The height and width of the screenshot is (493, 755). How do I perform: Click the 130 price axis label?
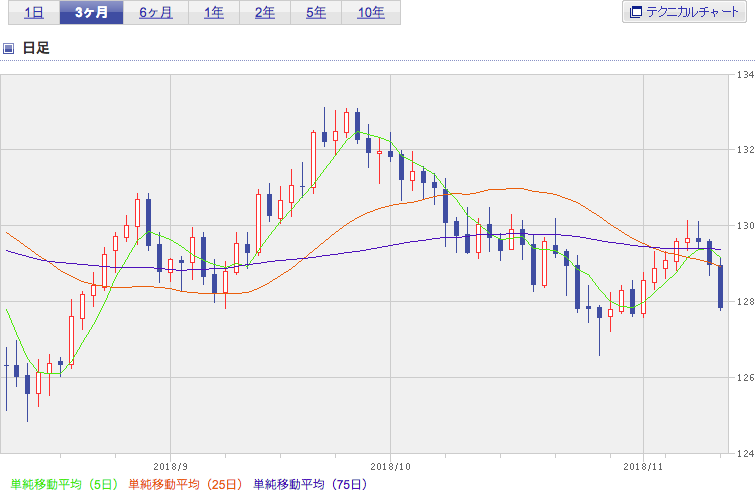coord(745,226)
